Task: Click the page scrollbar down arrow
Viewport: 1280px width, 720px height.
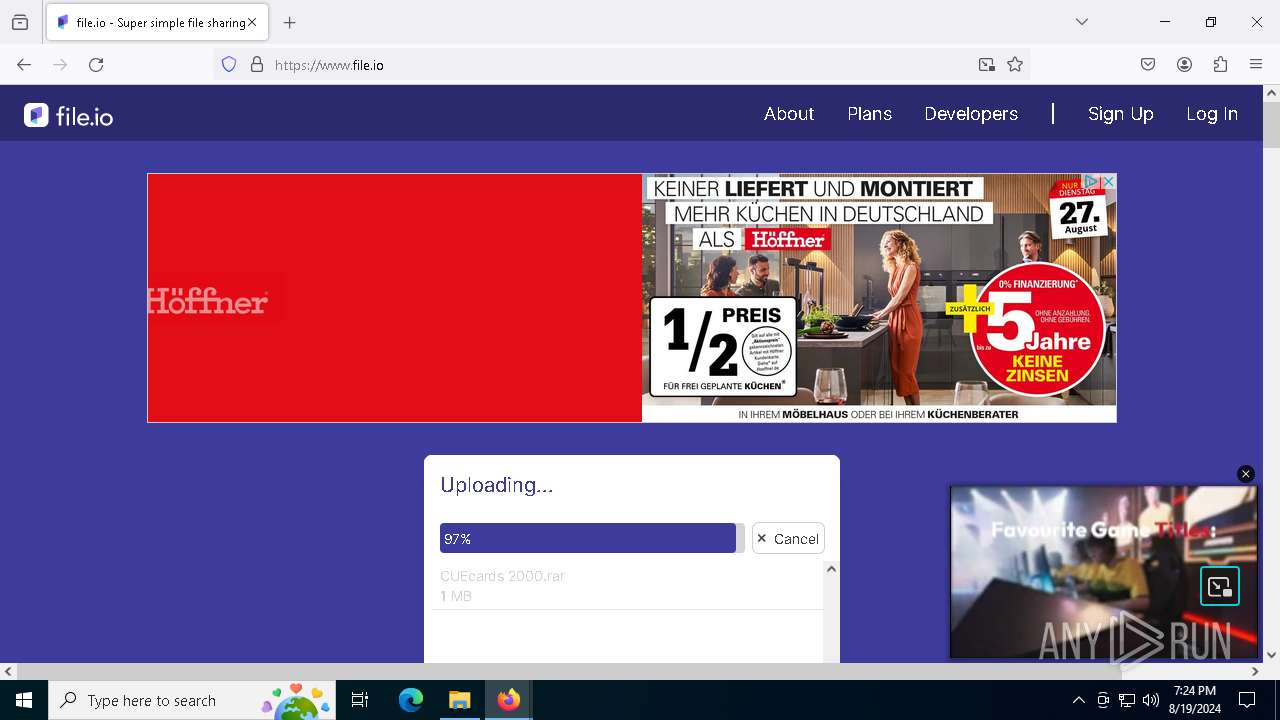Action: [1271, 655]
